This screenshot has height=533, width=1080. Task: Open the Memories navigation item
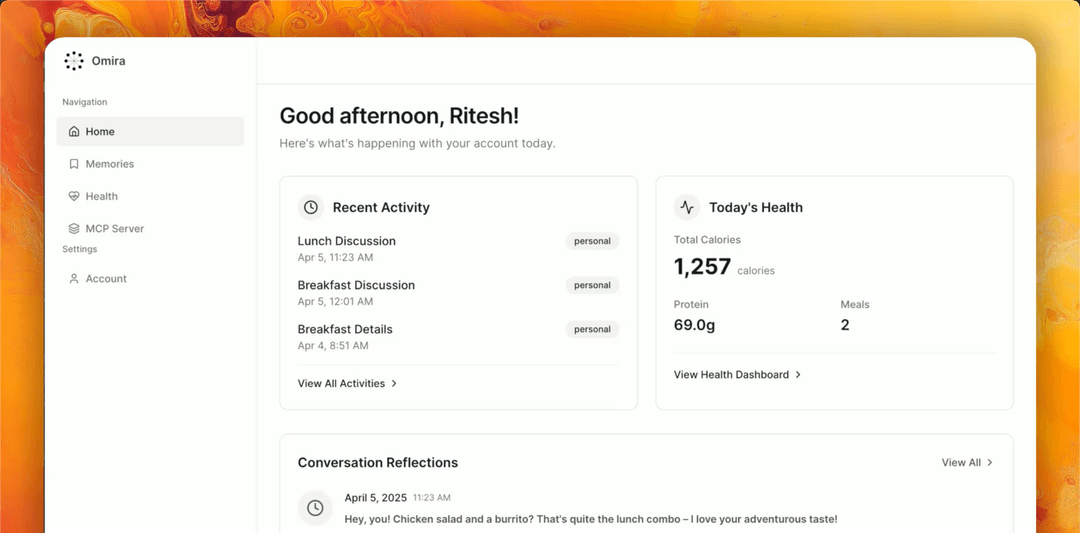tap(150, 164)
